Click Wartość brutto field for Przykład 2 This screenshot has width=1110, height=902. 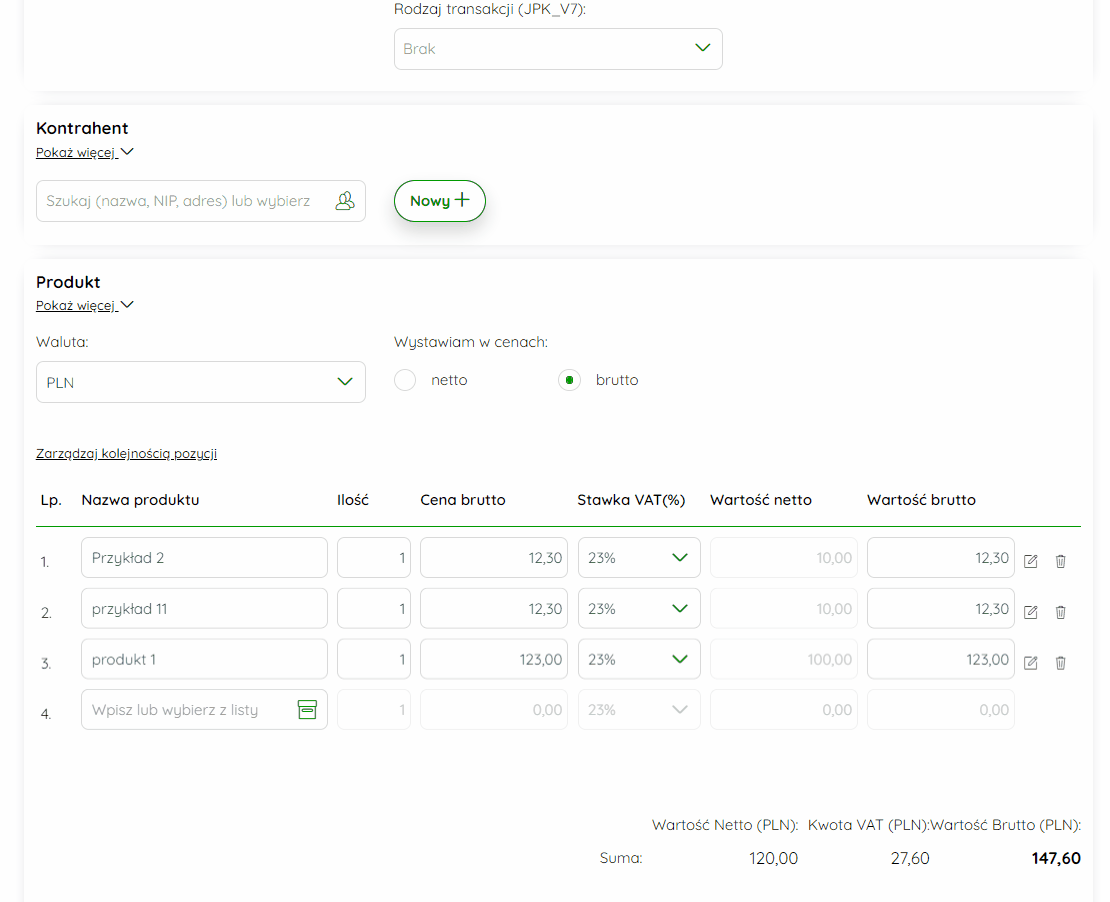[941, 558]
